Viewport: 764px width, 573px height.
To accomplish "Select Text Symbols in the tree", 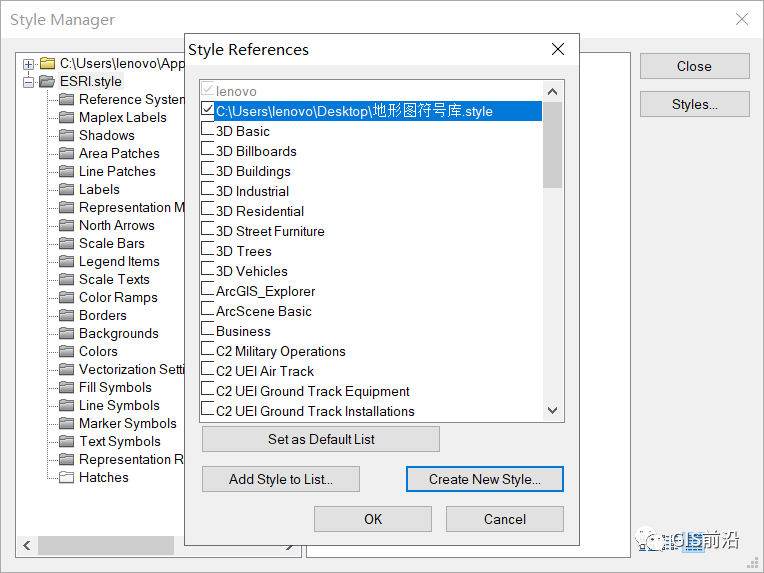I will (119, 441).
